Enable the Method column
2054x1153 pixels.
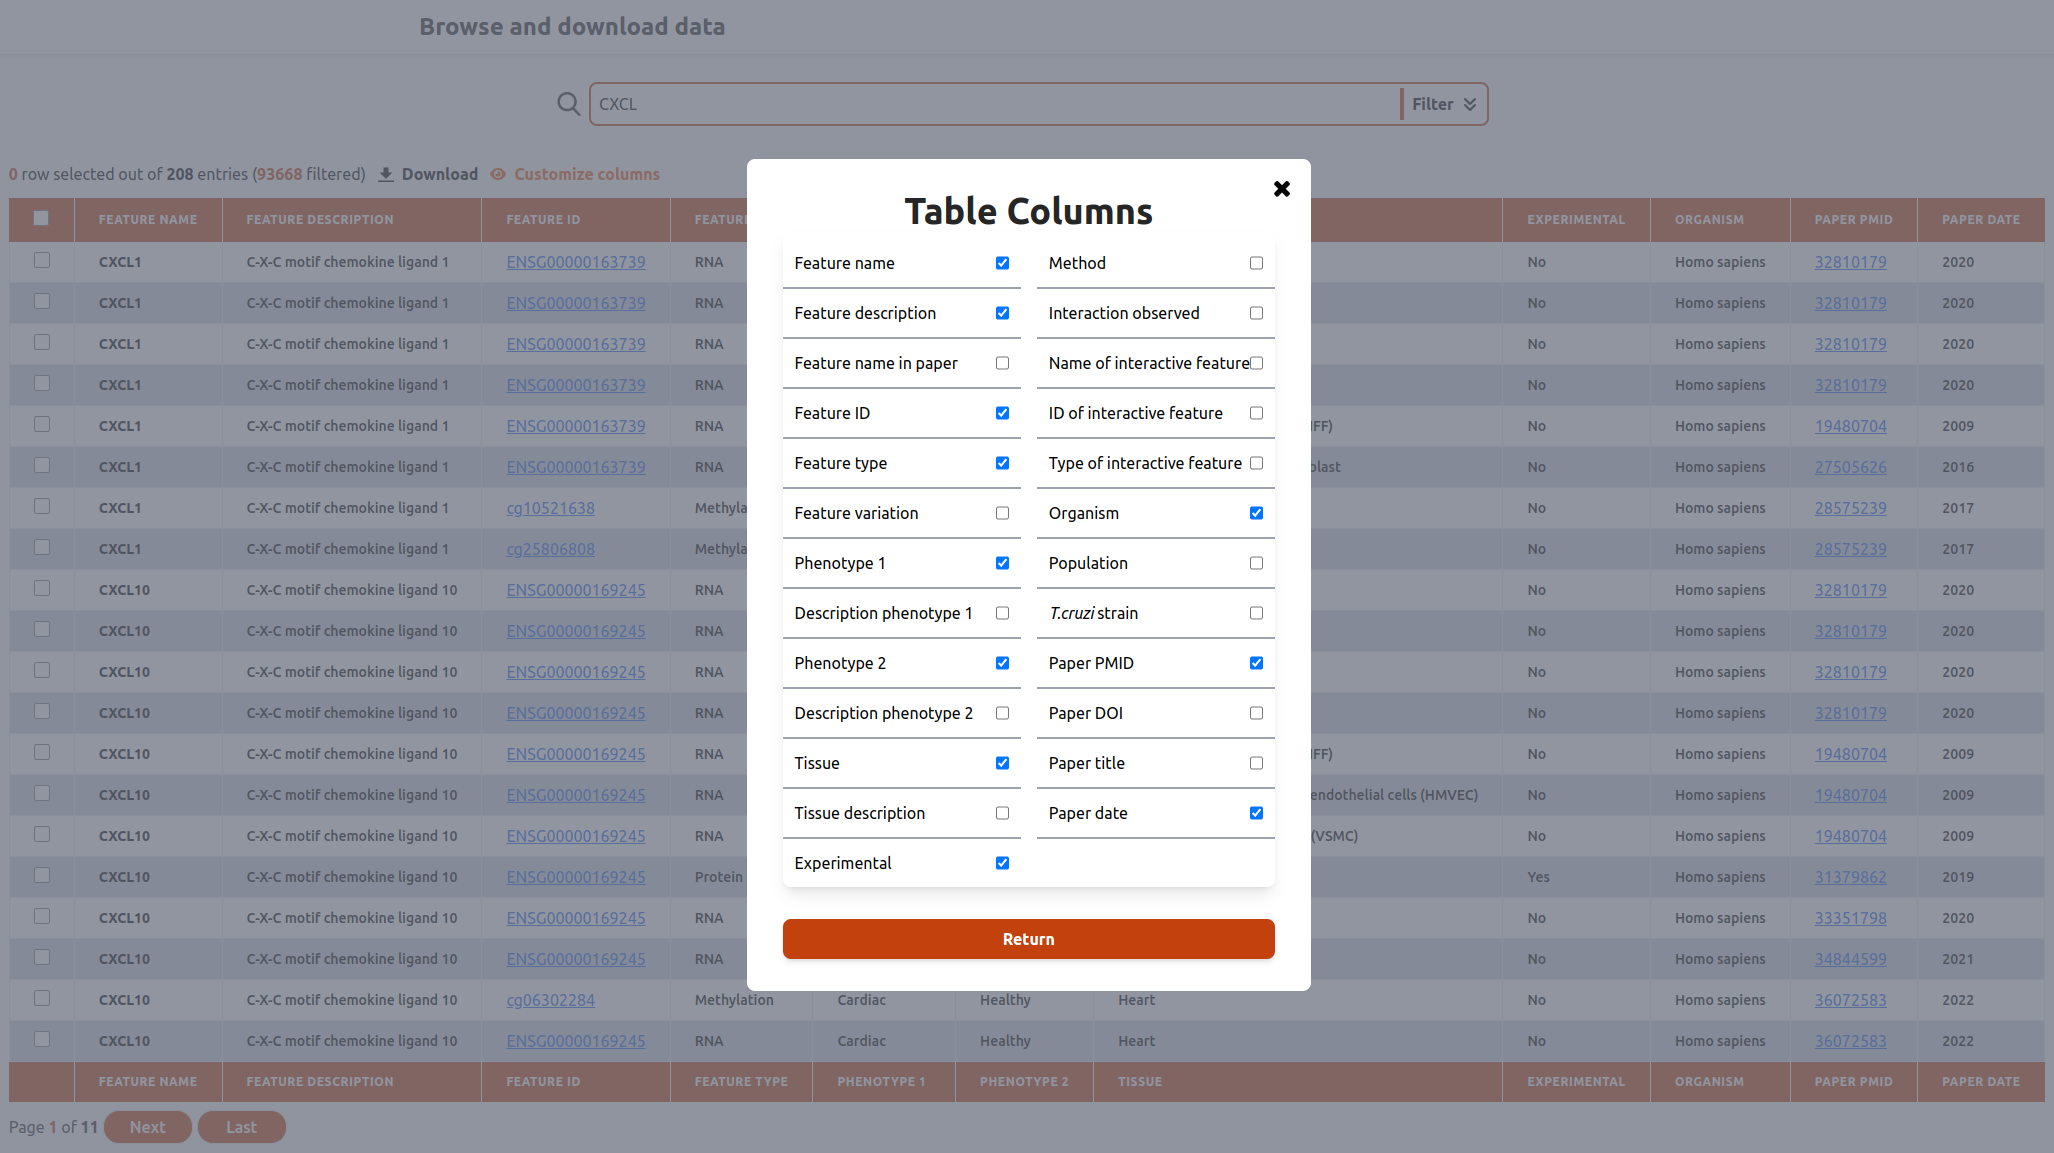1256,263
